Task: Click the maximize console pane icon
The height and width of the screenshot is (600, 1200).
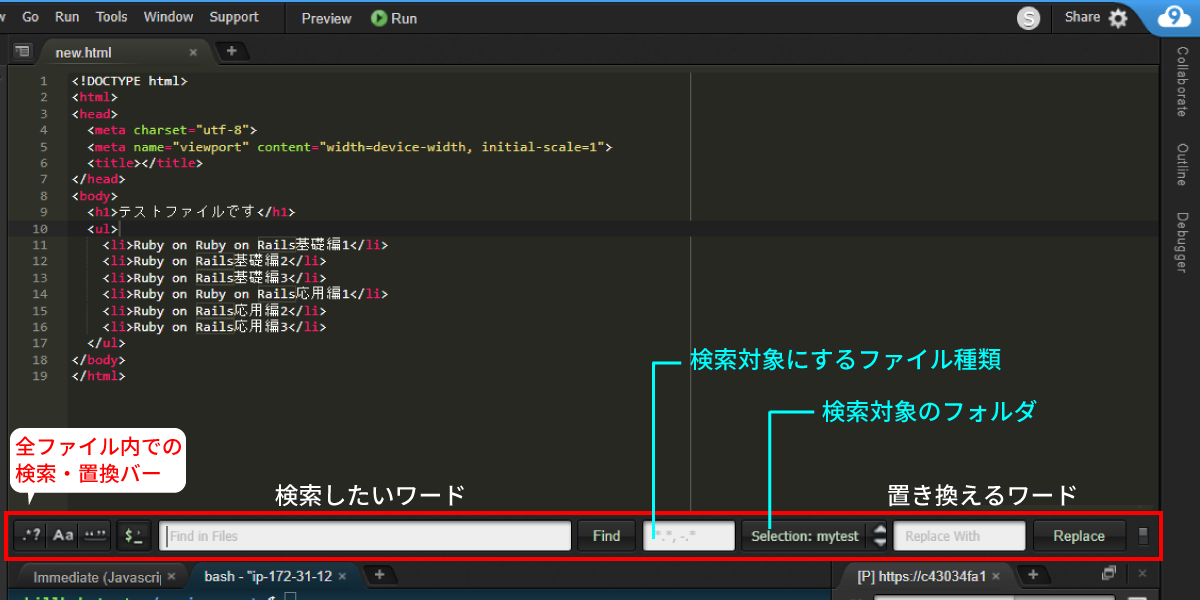Action: click(x=1109, y=574)
